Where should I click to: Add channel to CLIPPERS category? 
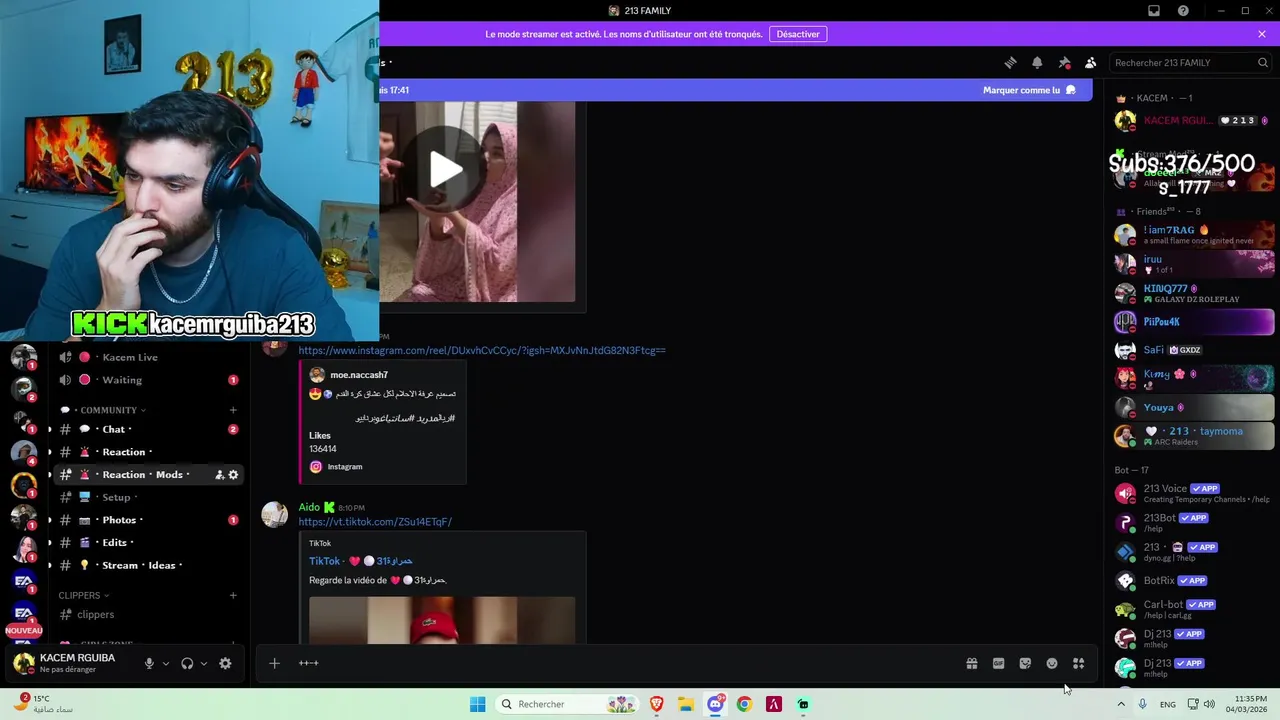[x=233, y=595]
